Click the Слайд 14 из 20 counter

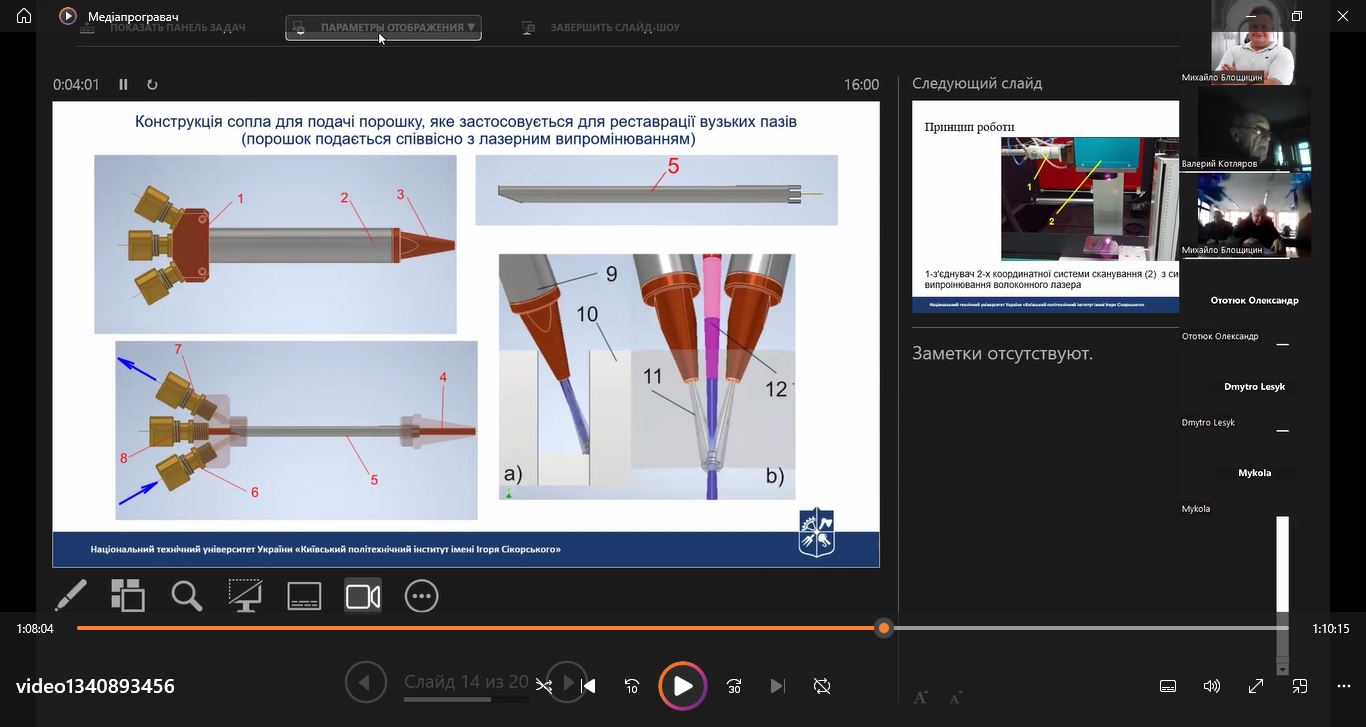(466, 682)
